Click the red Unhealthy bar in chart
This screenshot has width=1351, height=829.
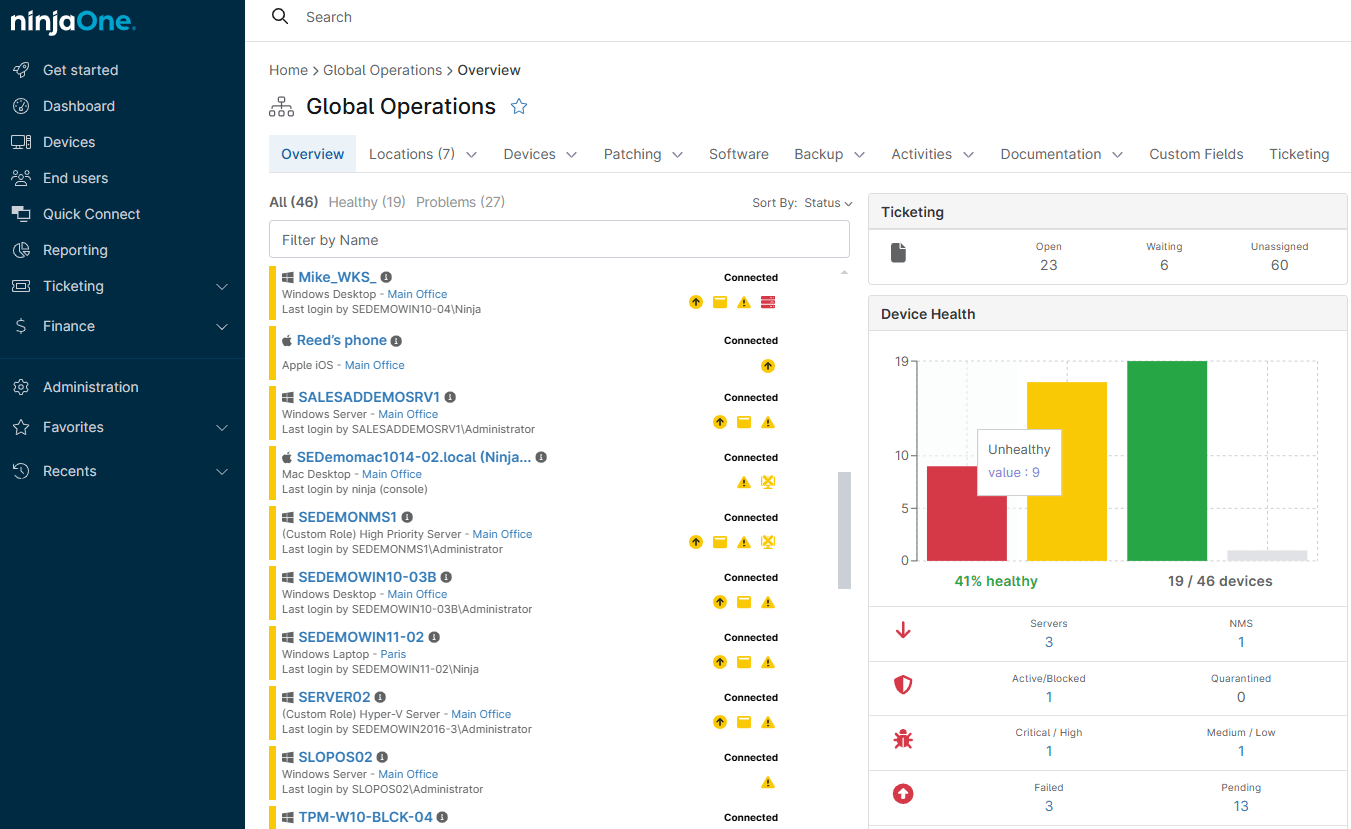tap(966, 513)
